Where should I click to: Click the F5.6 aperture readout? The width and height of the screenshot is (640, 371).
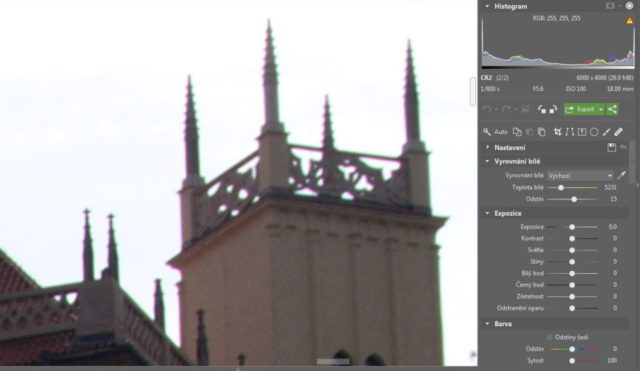point(538,89)
